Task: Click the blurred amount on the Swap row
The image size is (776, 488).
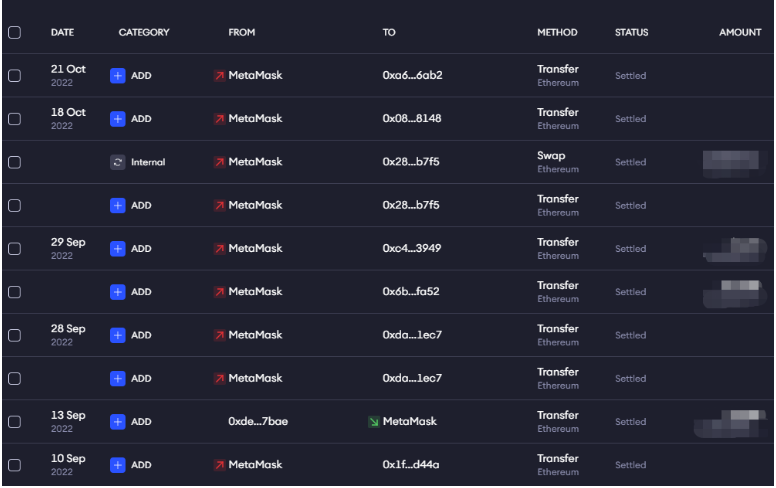Action: click(731, 163)
